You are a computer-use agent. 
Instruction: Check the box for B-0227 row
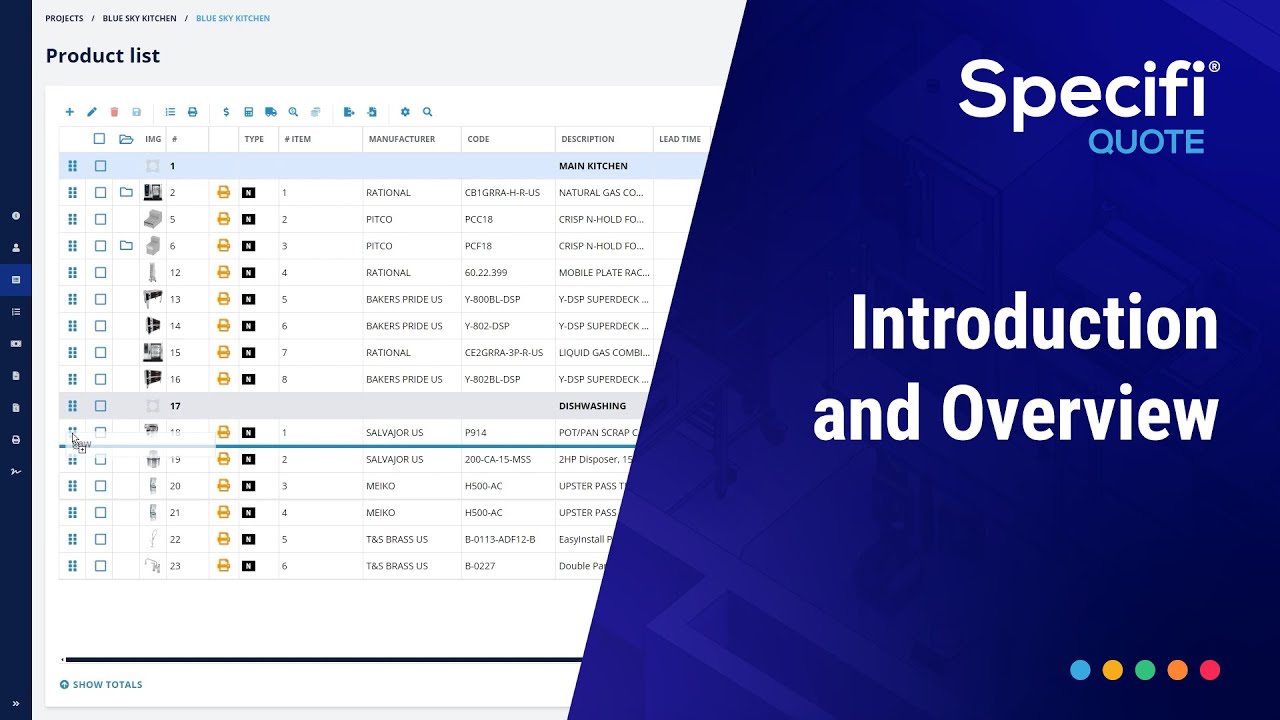100,566
